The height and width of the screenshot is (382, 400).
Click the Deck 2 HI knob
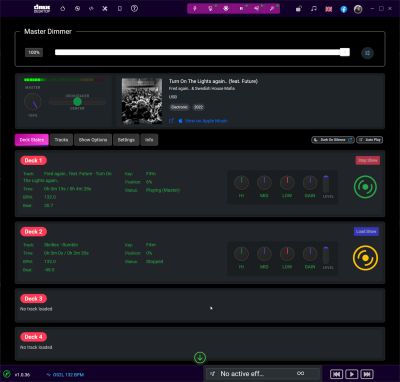pyautogui.click(x=241, y=254)
